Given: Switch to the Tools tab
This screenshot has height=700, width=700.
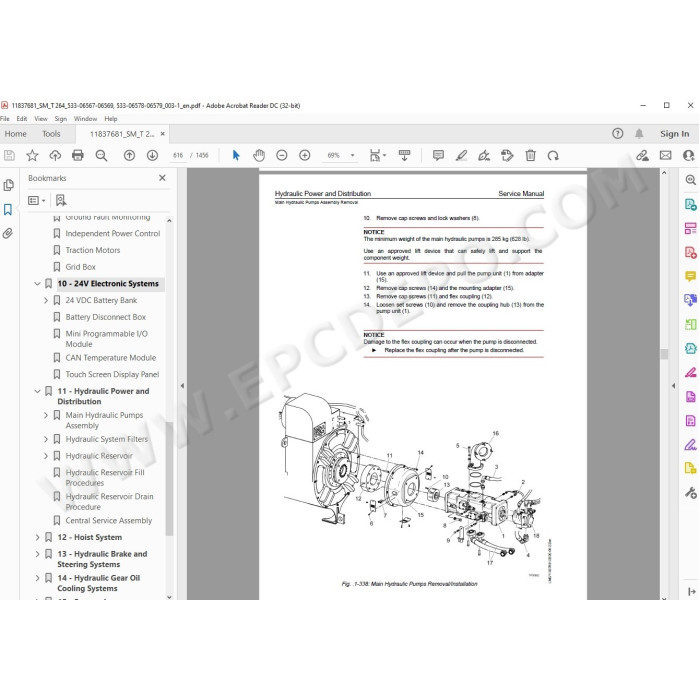Looking at the screenshot, I should (x=51, y=134).
